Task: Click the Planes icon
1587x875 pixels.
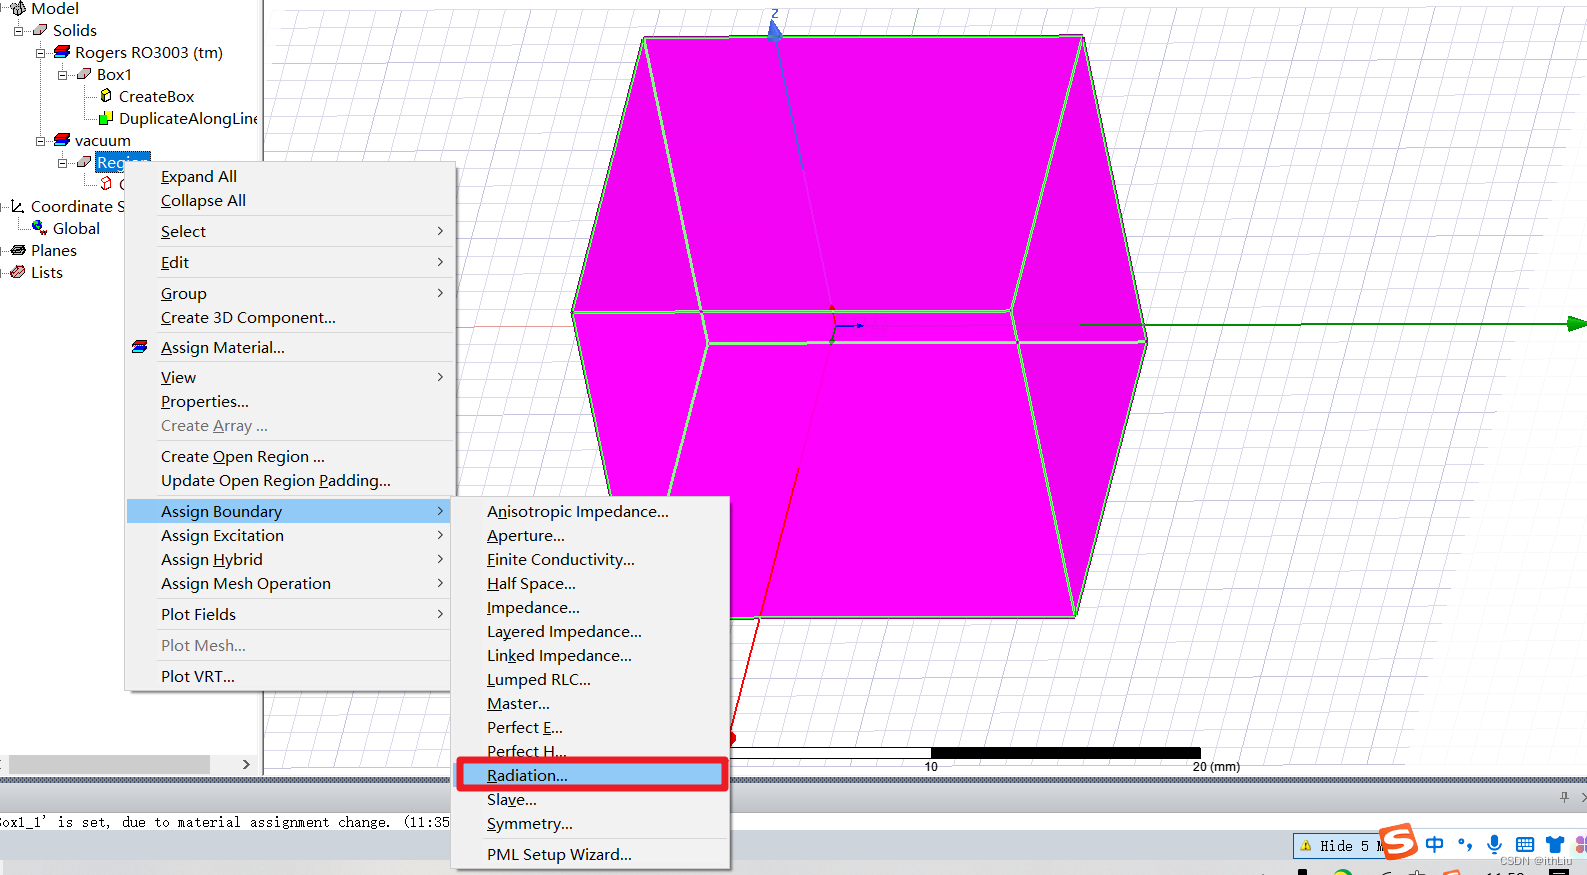Action: [18, 250]
